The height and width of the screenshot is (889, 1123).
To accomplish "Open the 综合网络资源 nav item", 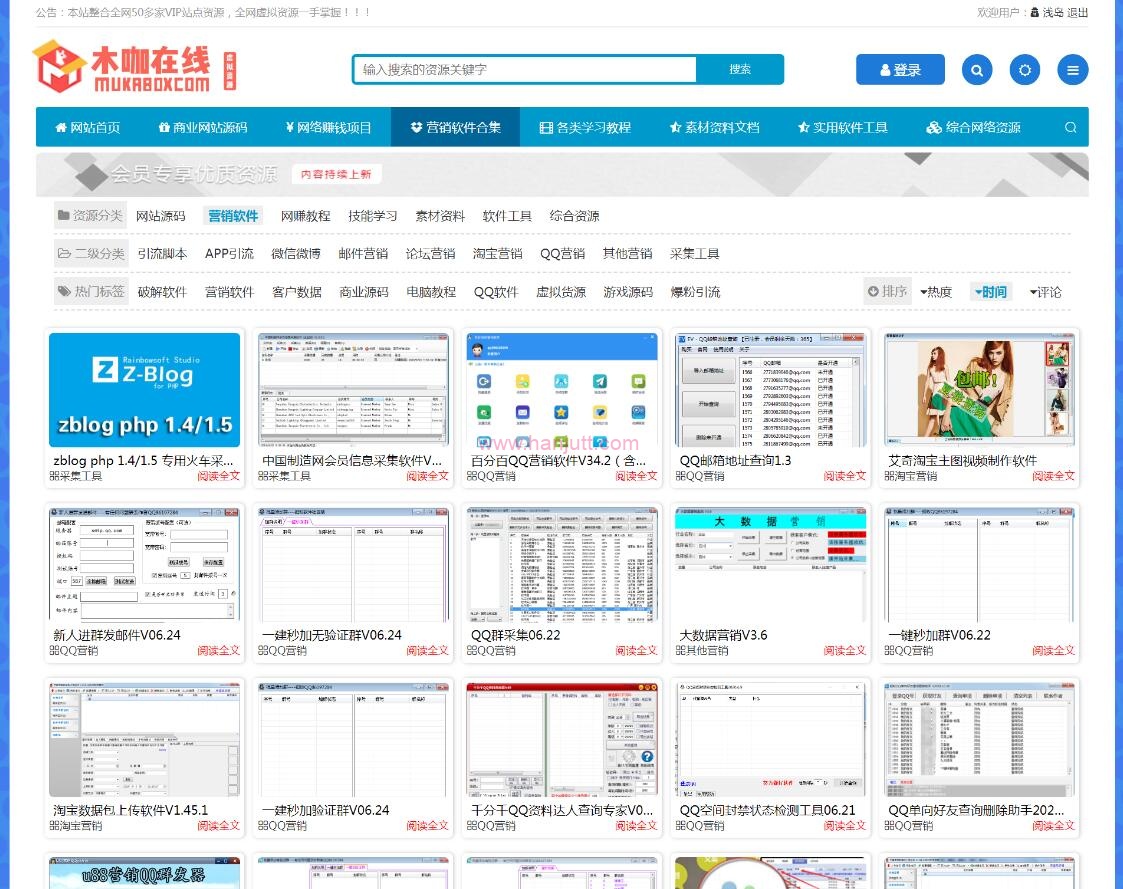I will (973, 128).
